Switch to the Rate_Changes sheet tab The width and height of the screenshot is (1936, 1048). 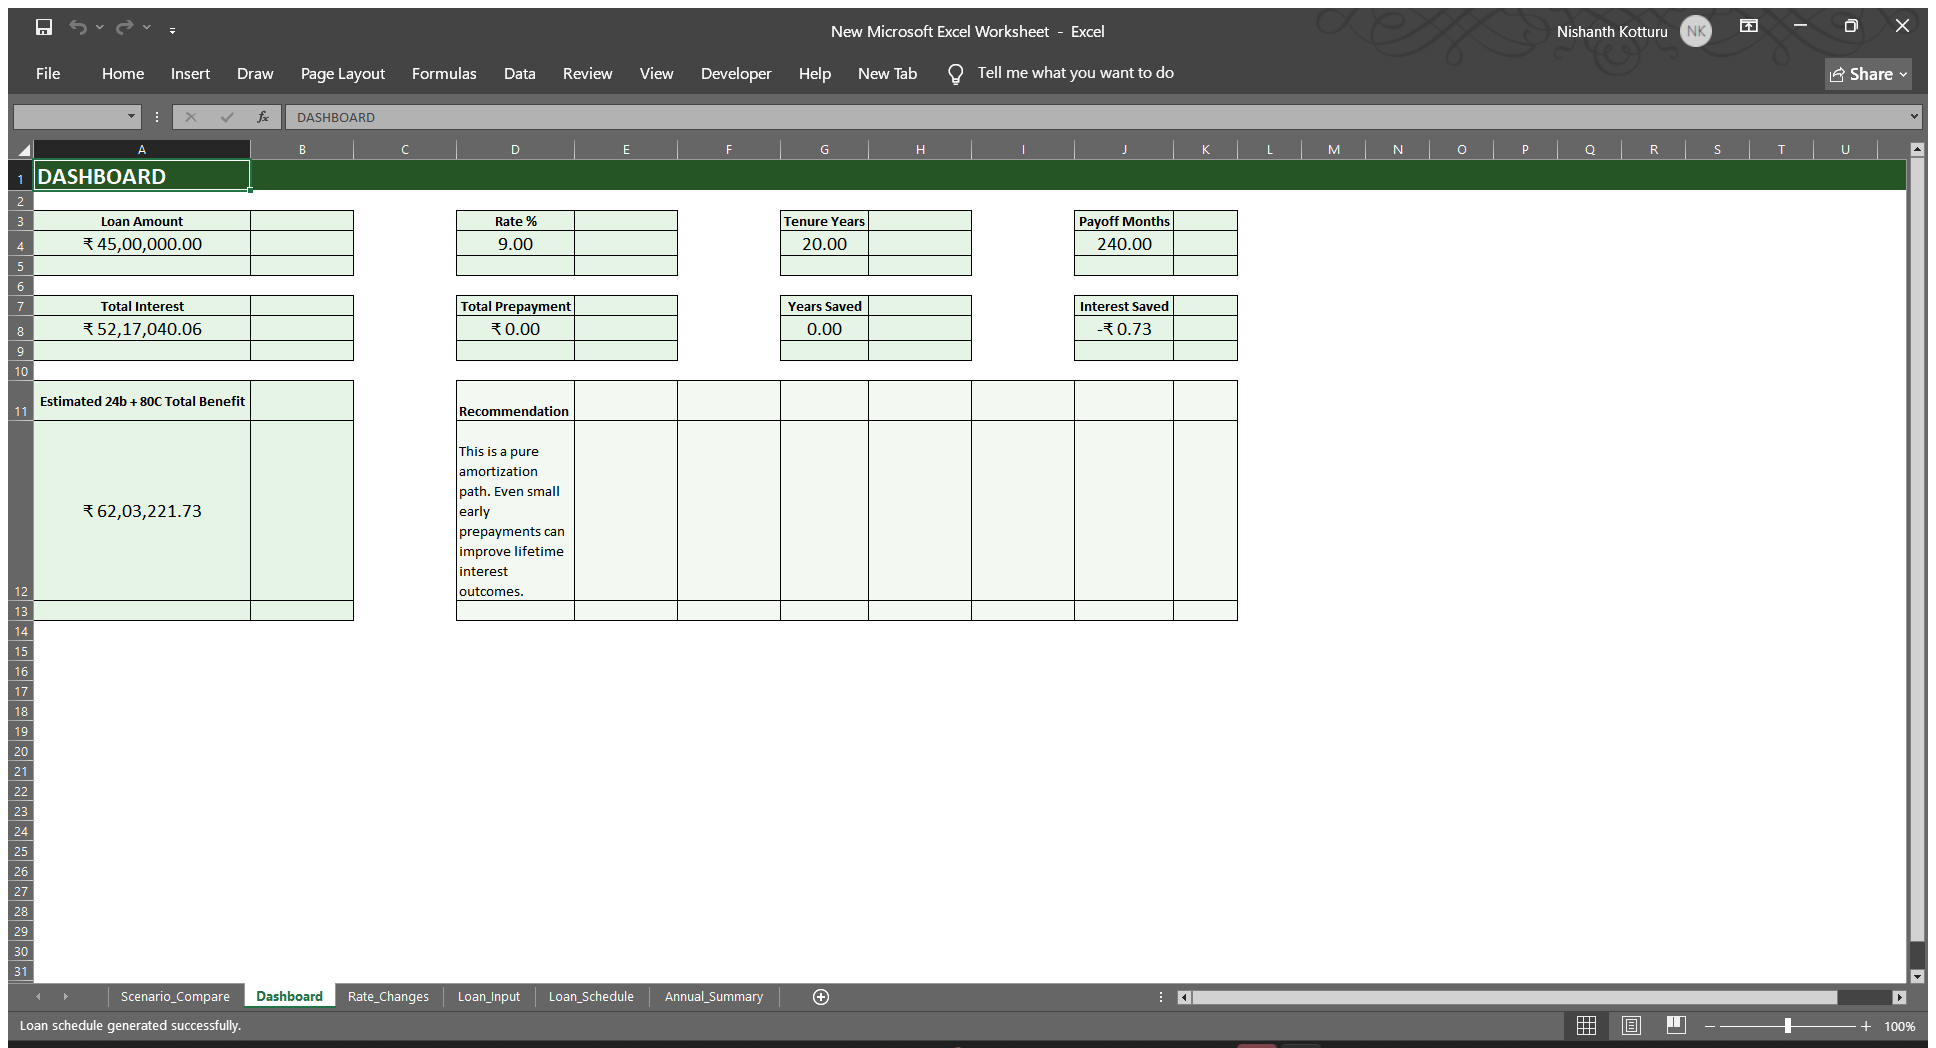[388, 997]
